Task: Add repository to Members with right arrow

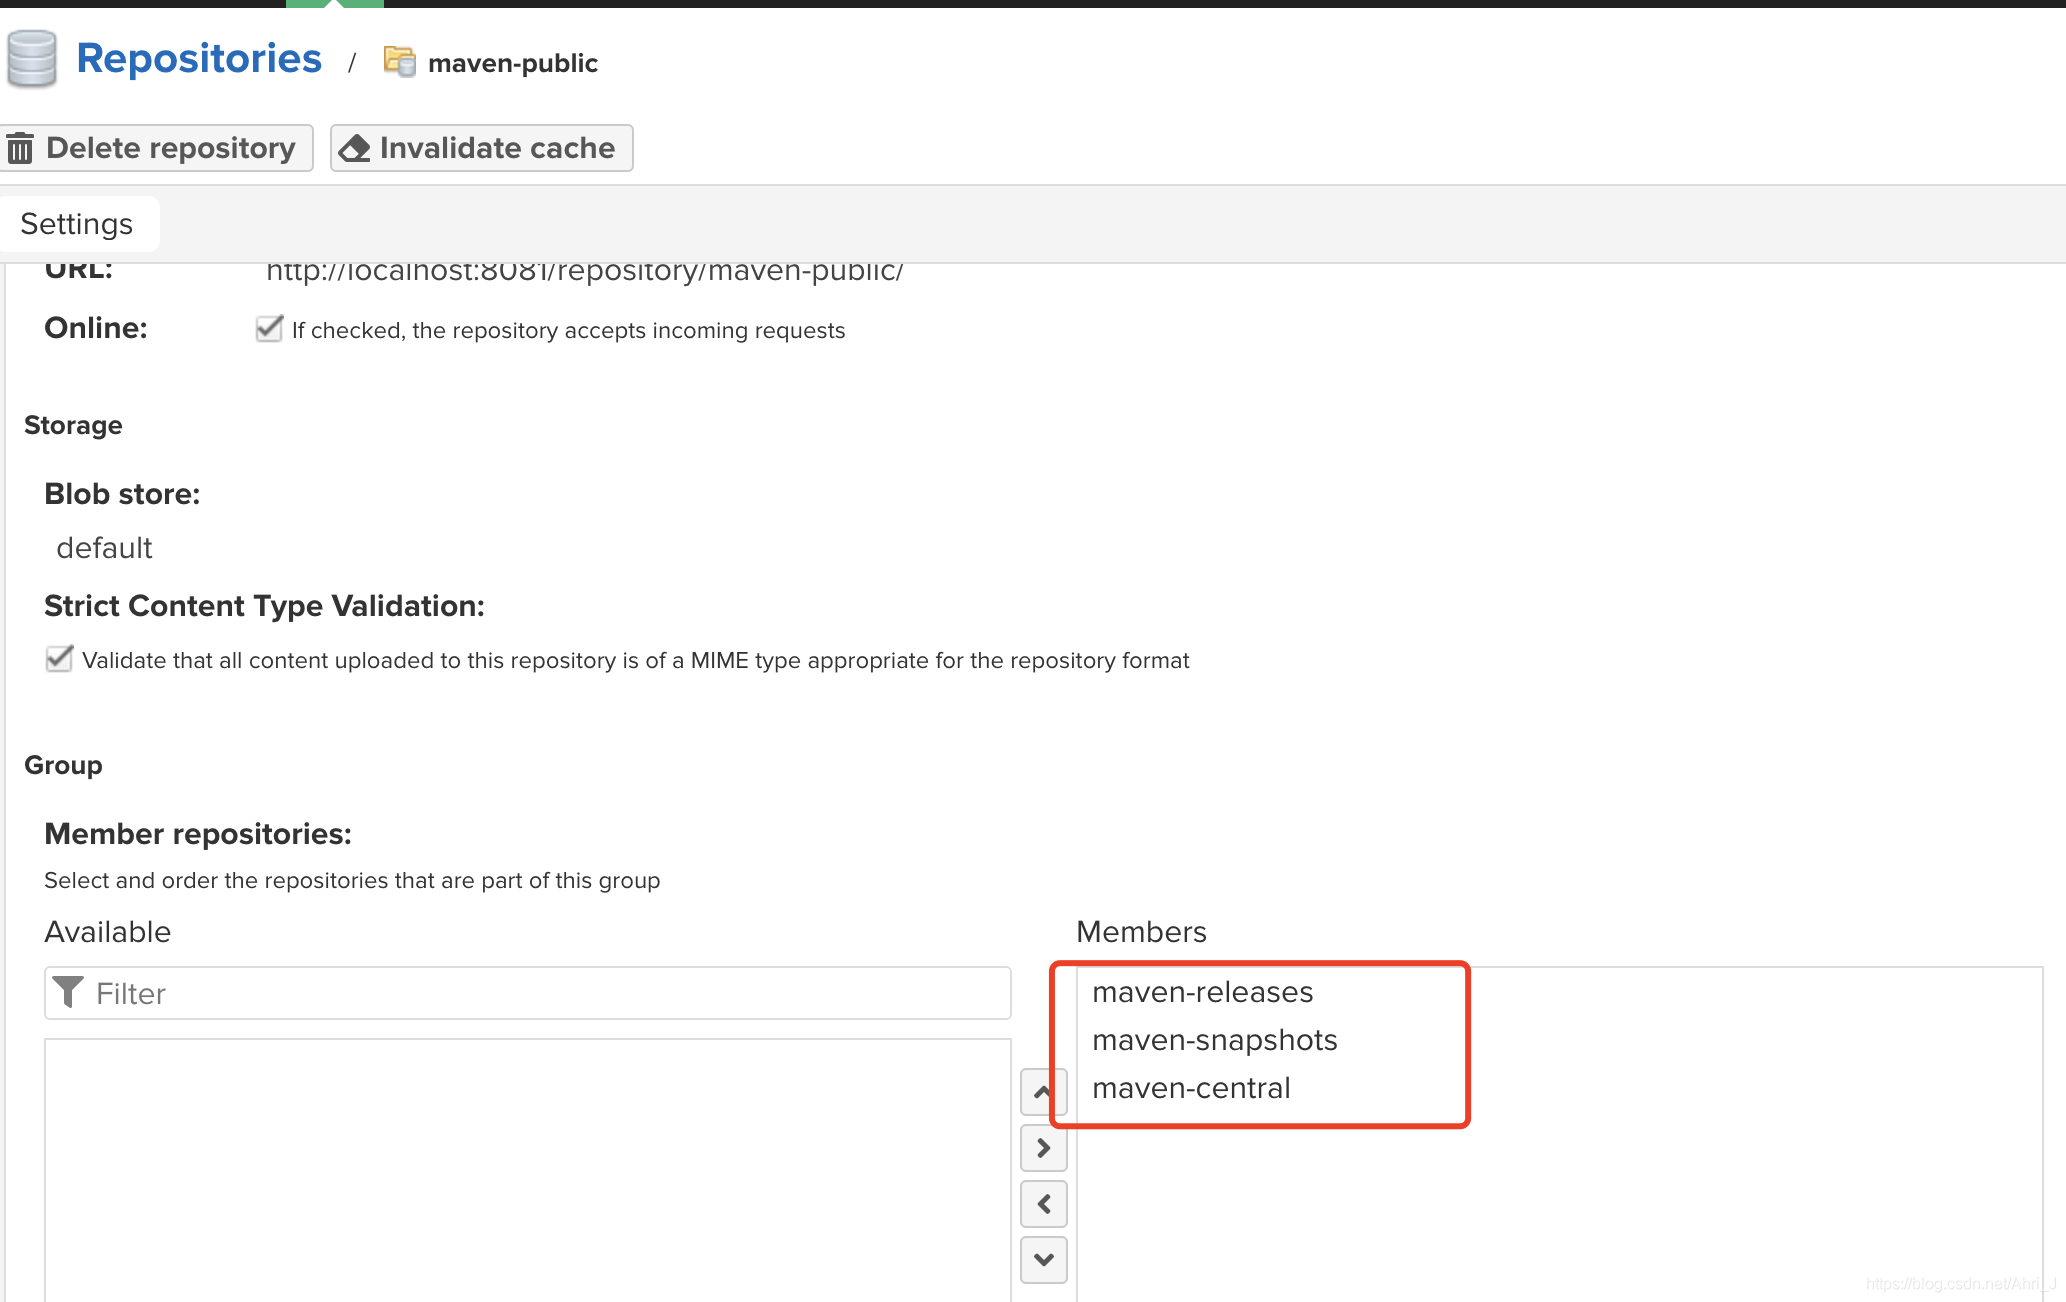Action: (1043, 1148)
